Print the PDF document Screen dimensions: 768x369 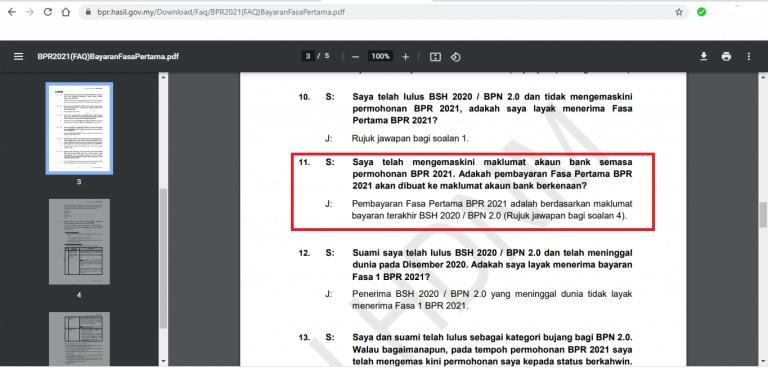726,56
